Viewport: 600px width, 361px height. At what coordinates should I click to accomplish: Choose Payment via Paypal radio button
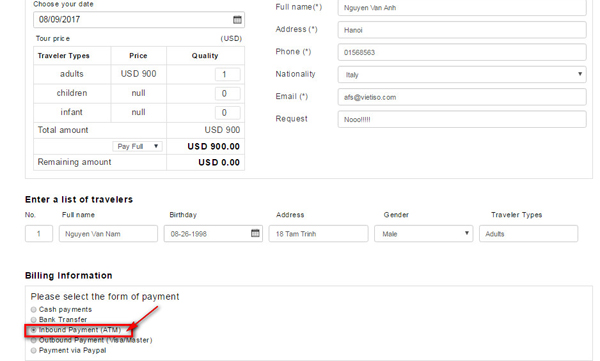click(34, 350)
